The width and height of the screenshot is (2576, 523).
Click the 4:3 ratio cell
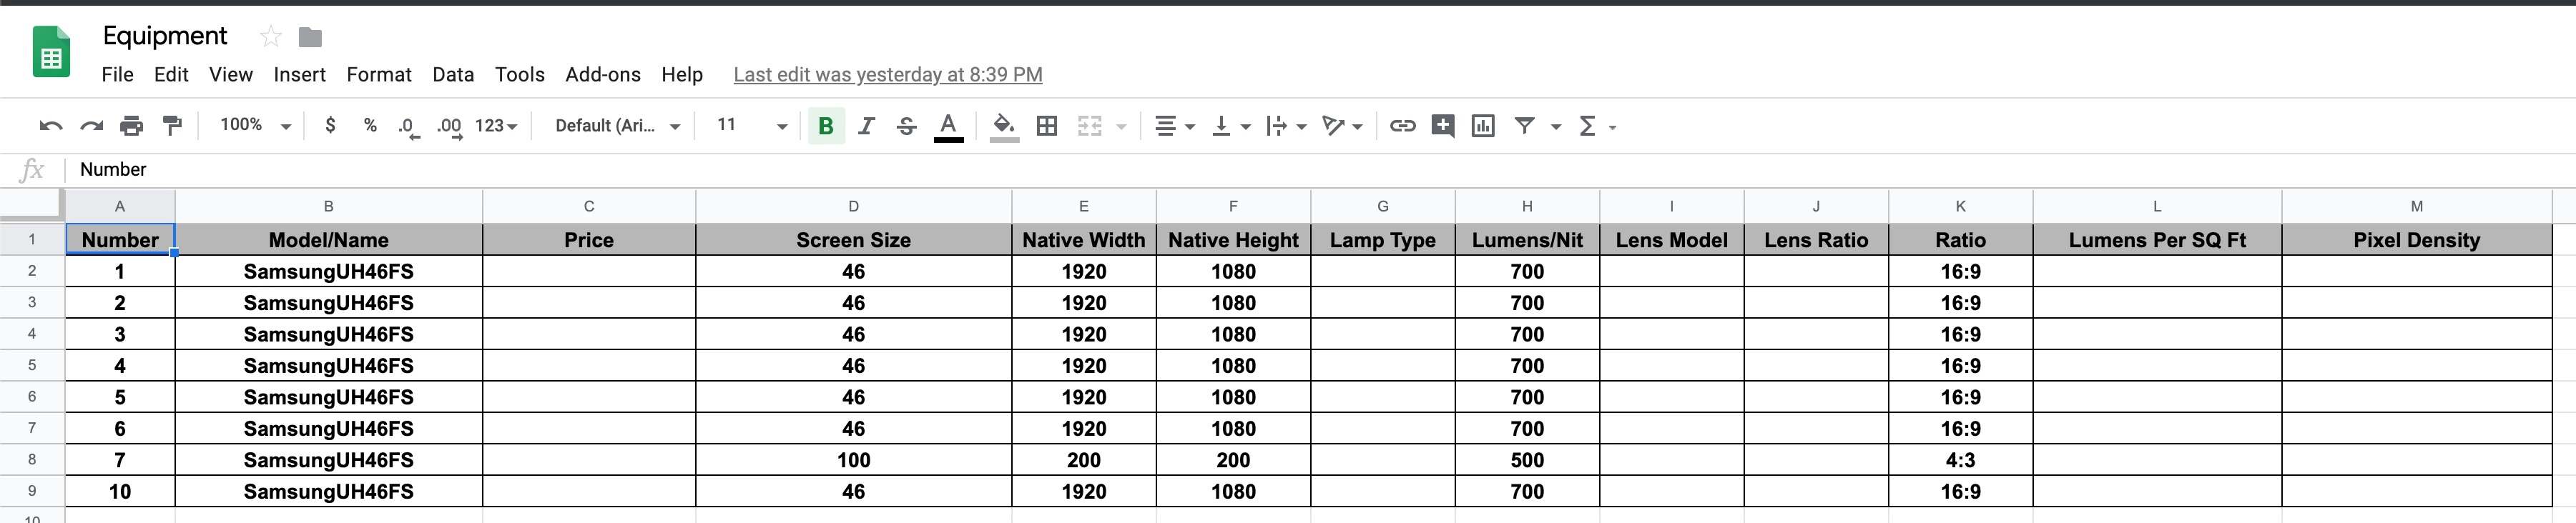[1960, 460]
